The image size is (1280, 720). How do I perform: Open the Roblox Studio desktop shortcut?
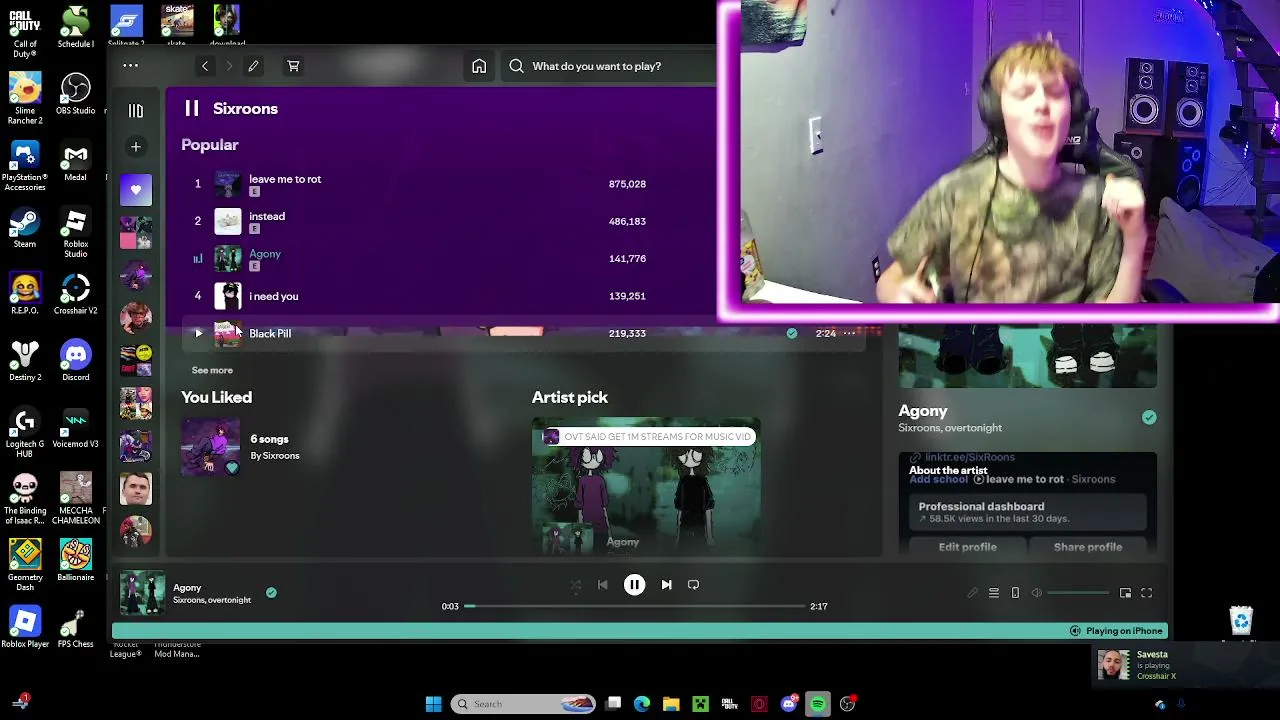(x=76, y=233)
